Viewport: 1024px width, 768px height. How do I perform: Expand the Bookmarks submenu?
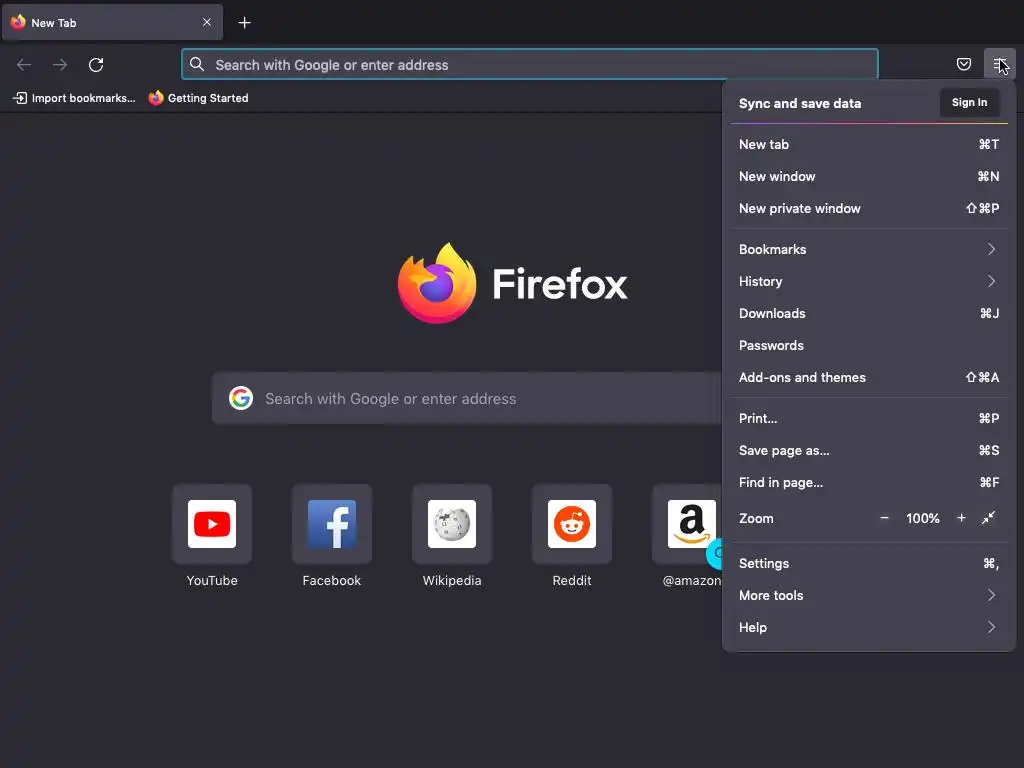pyautogui.click(x=869, y=249)
